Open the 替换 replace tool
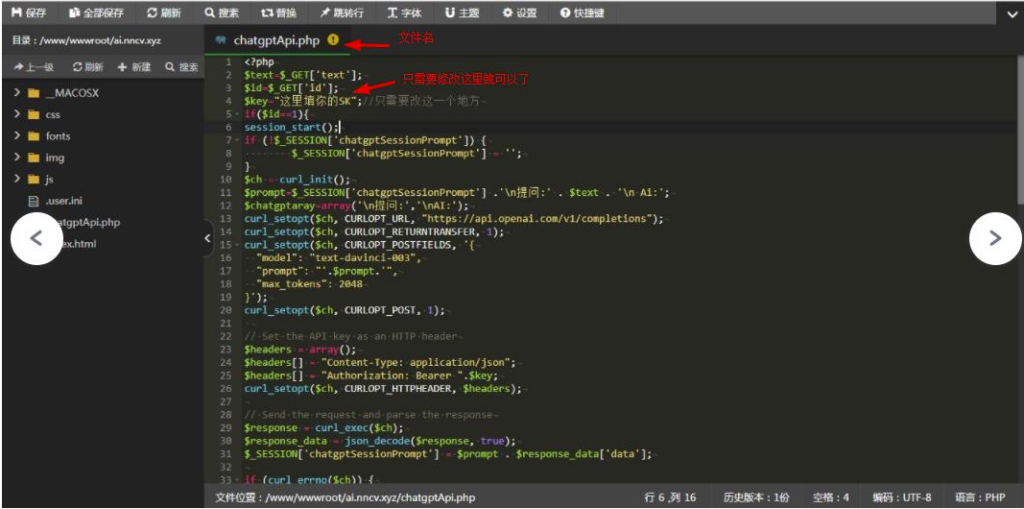Image resolution: width=1024 pixels, height=509 pixels. tap(279, 13)
